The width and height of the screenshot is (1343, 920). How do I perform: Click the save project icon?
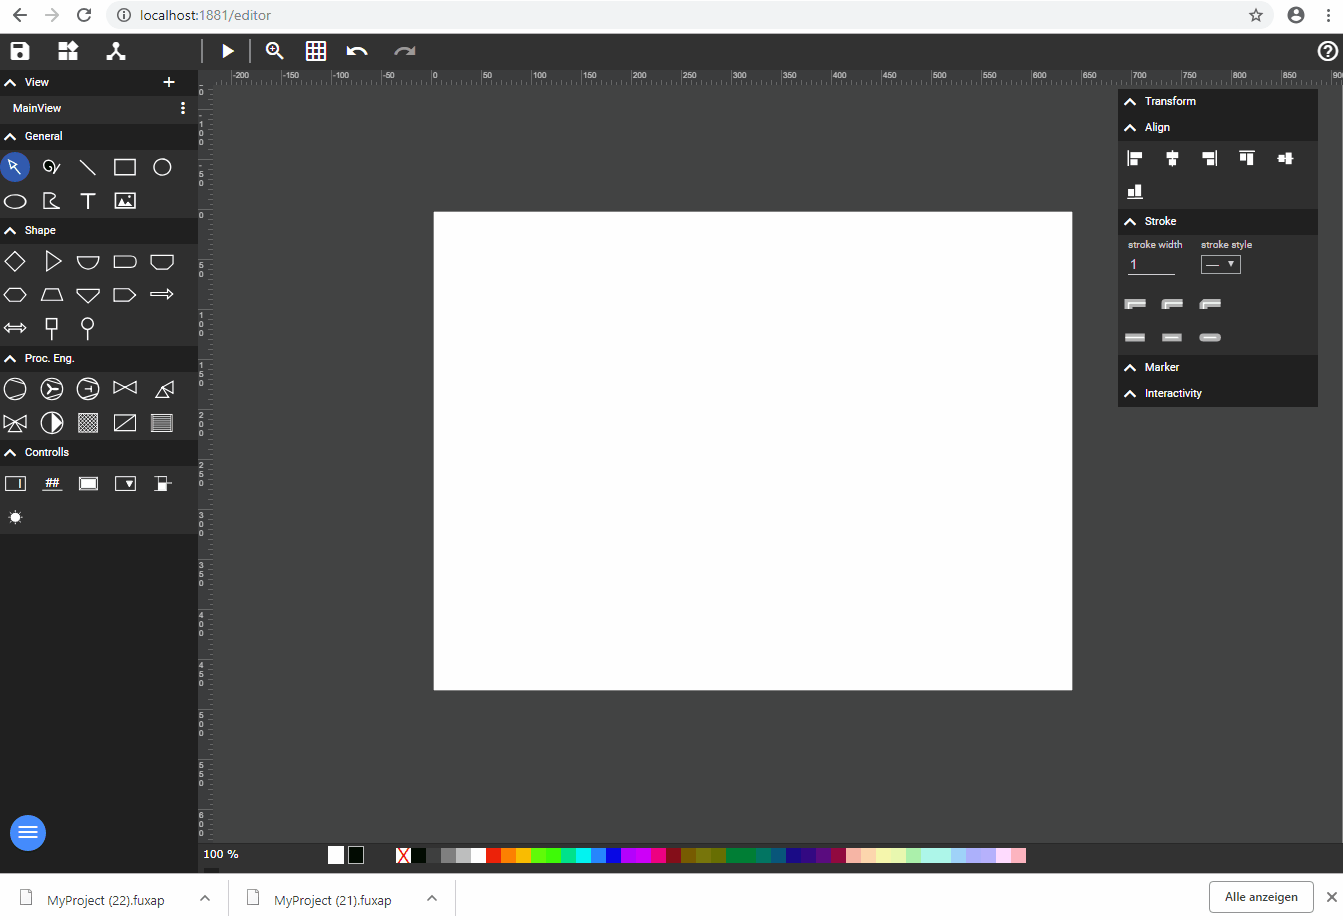[x=20, y=51]
